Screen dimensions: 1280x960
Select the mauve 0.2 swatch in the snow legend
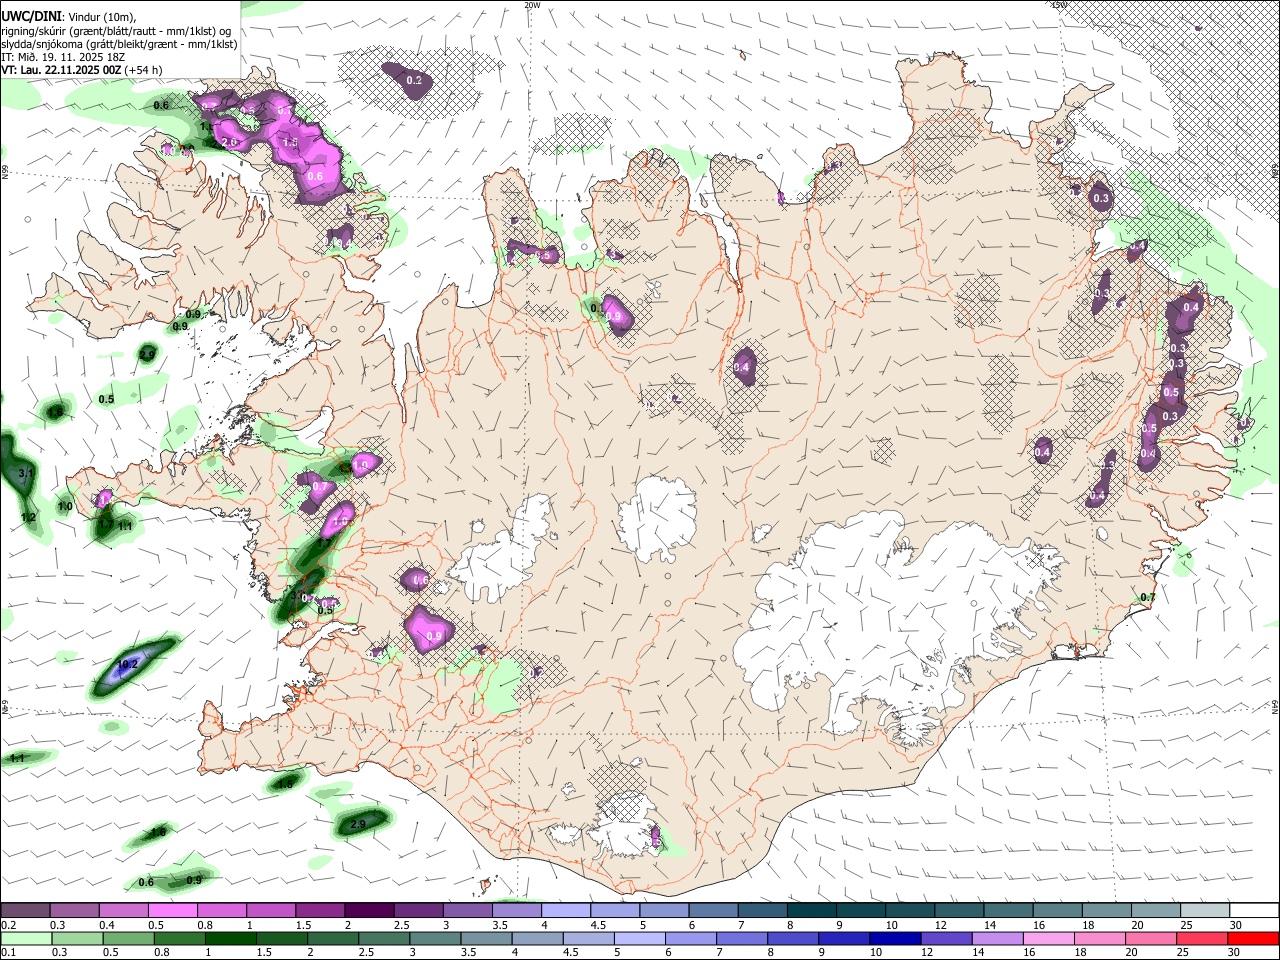click(x=25, y=911)
